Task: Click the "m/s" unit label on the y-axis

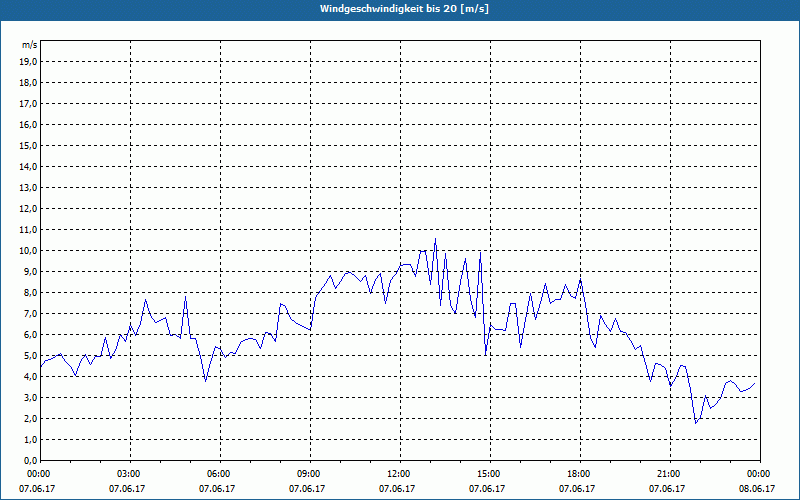Action: tap(29, 45)
